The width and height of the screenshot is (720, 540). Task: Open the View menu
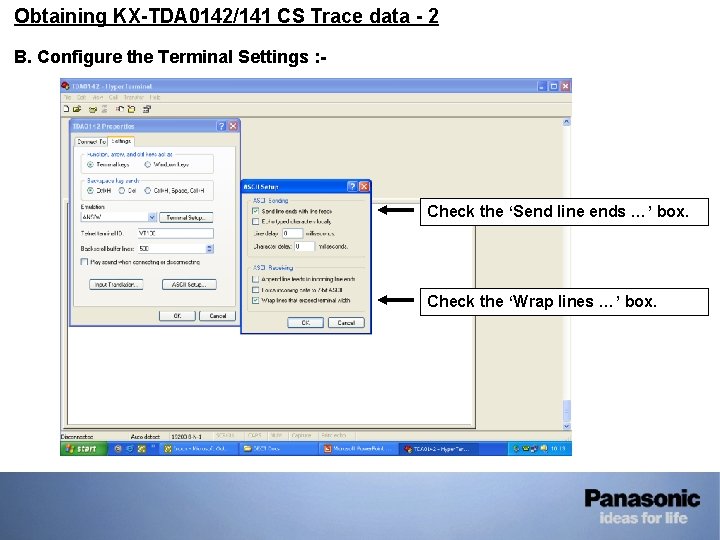98,97
